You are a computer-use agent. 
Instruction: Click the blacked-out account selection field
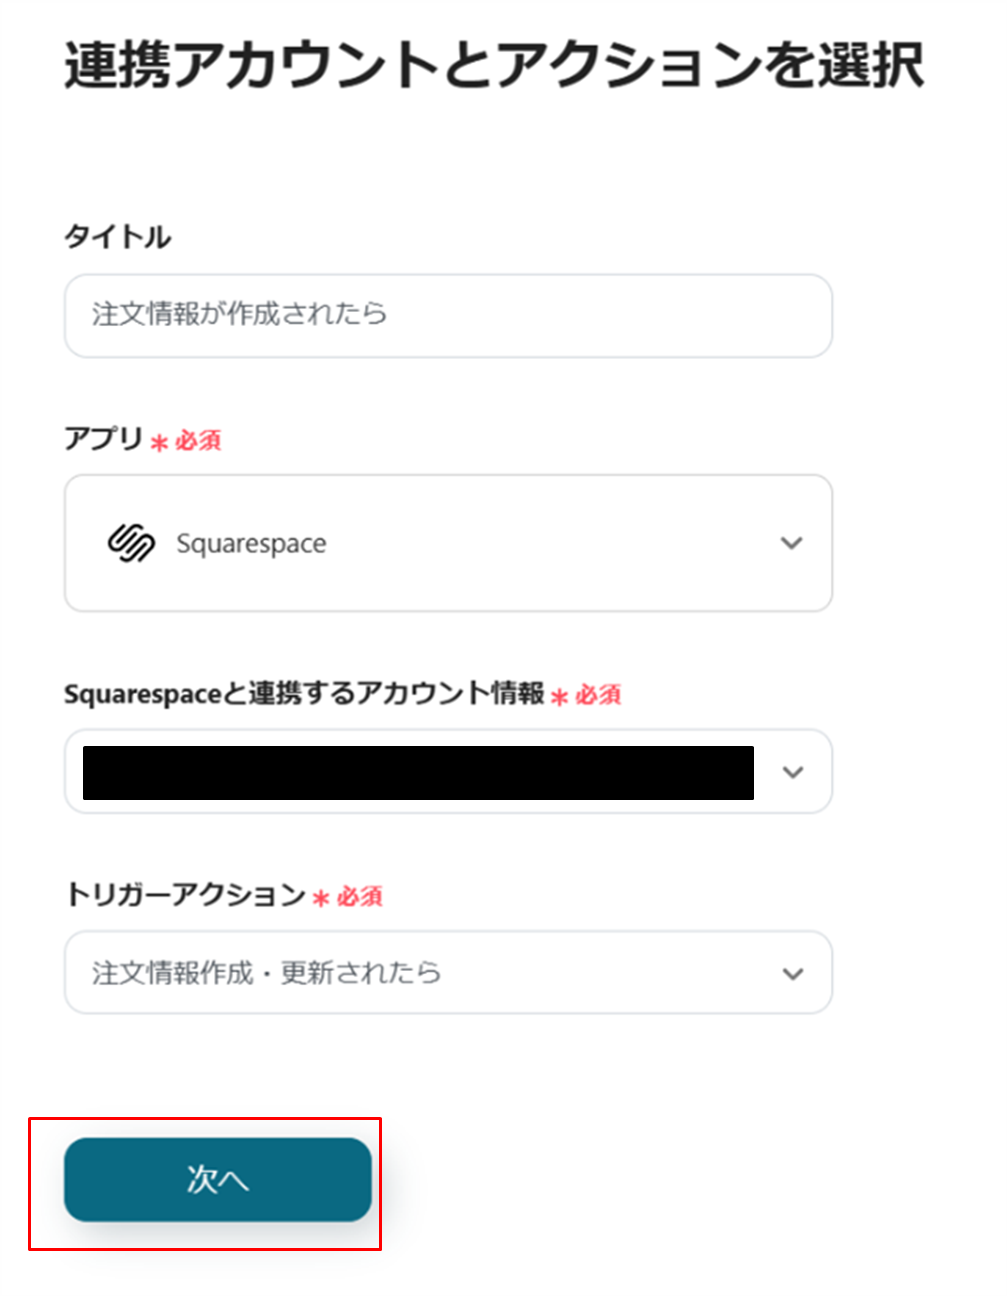click(x=418, y=772)
